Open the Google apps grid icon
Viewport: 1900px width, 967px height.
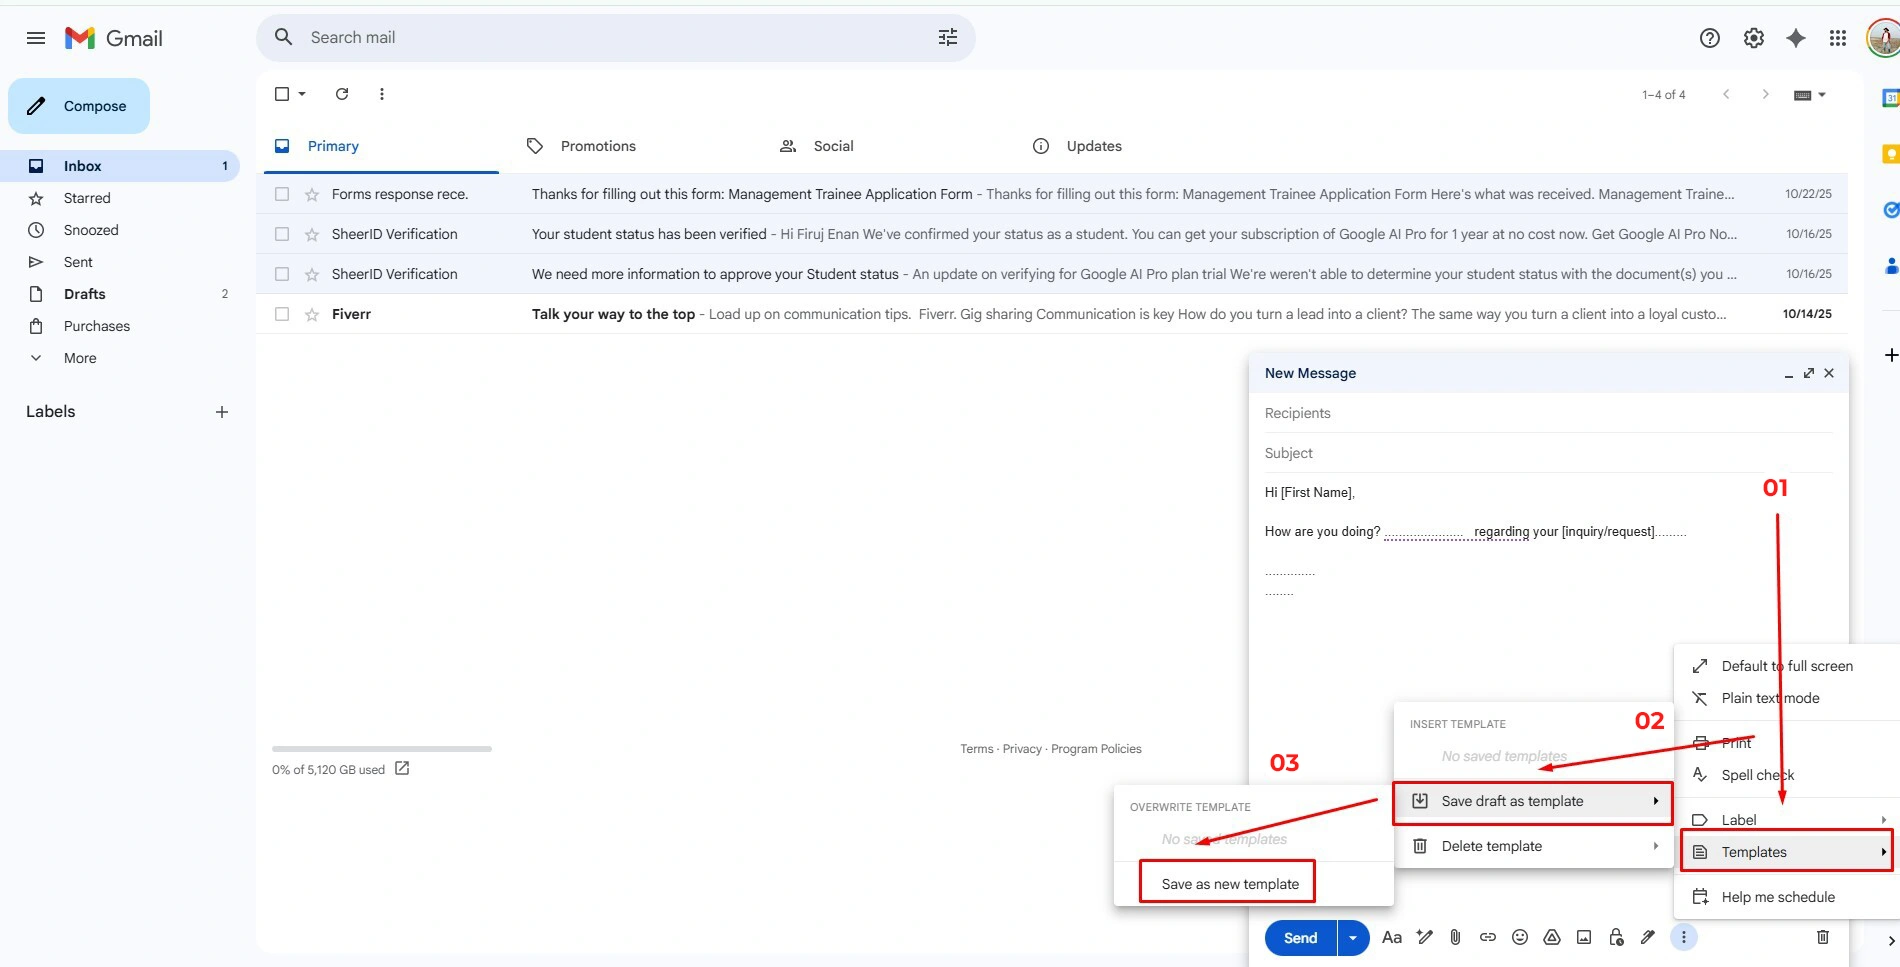coord(1838,38)
